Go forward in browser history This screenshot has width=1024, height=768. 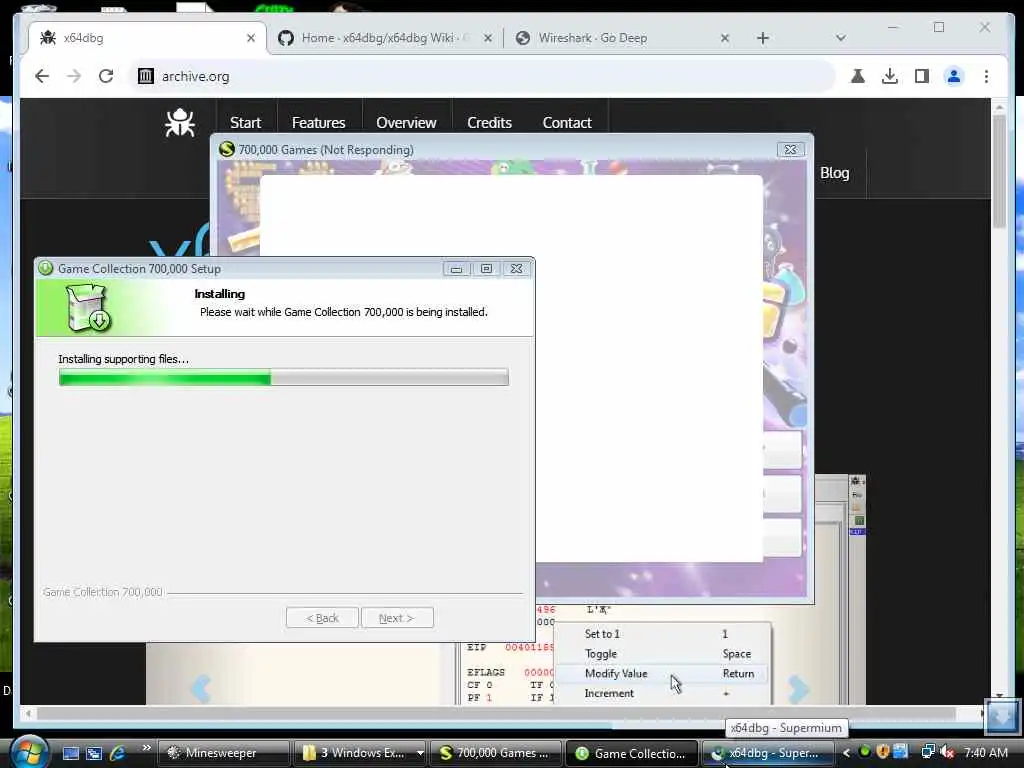(74, 76)
